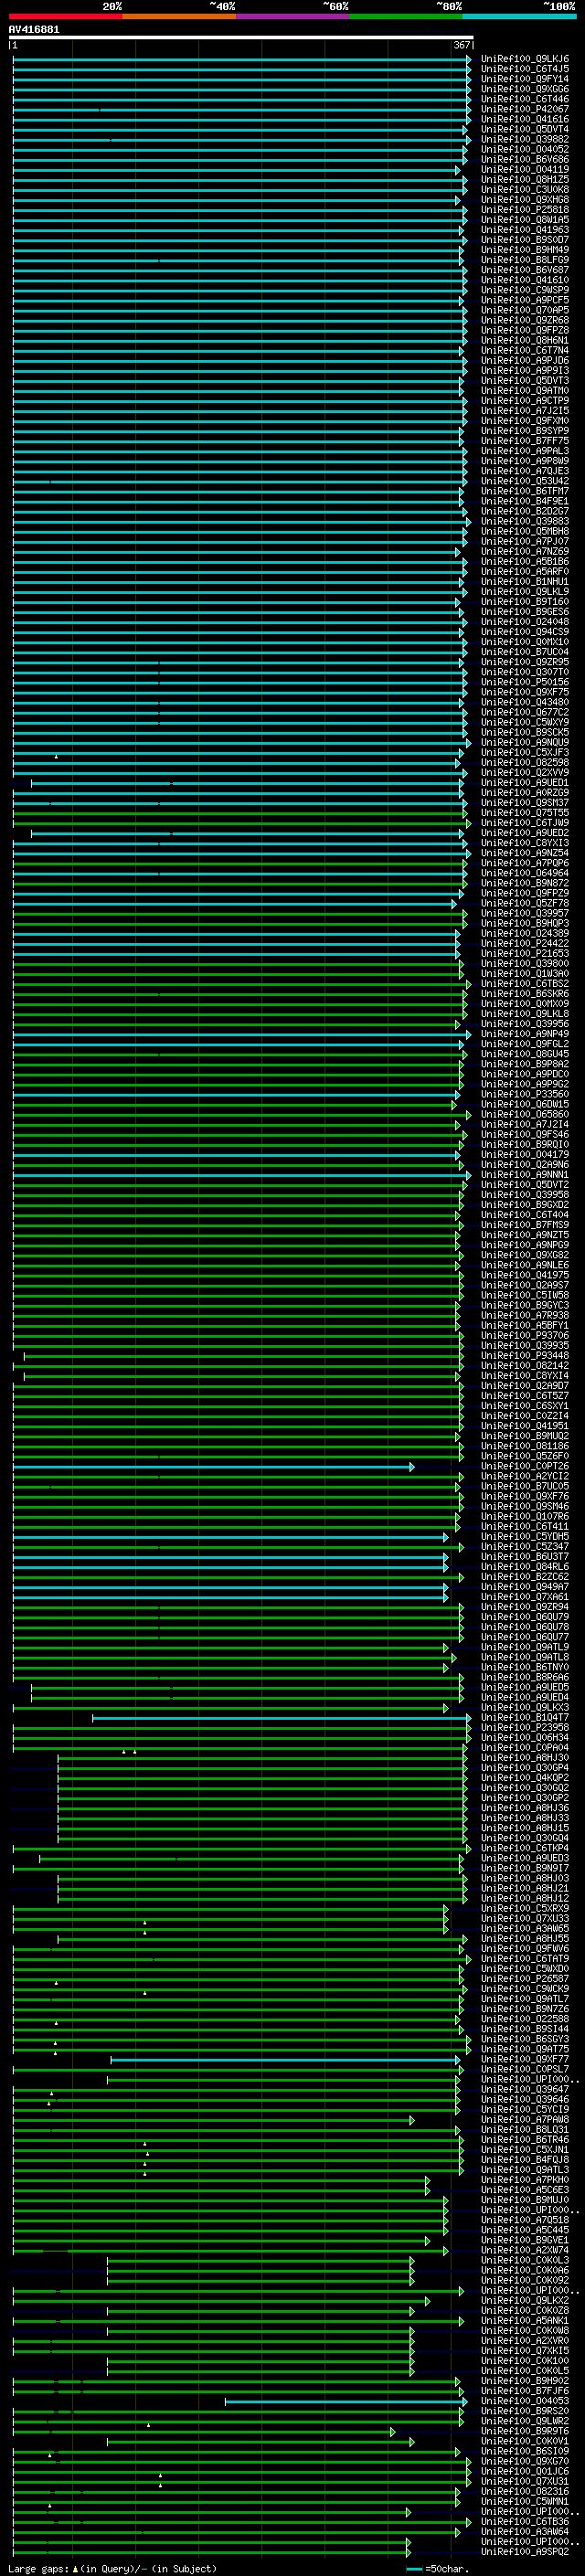Click the UniRef100_C6TAT9 entry
585x2576 pixels.
[525, 1958]
